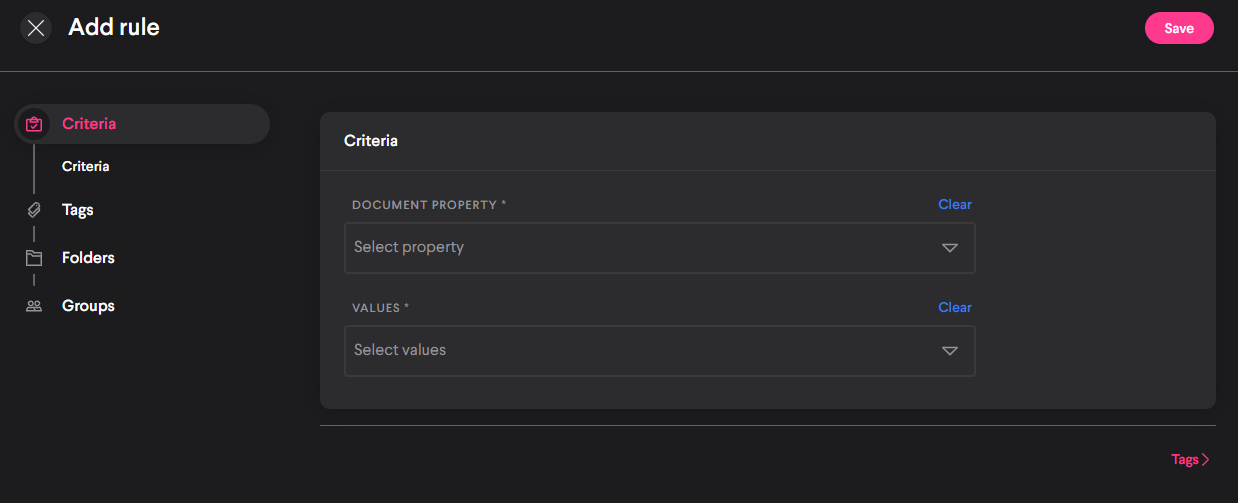This screenshot has width=1238, height=503.
Task: Expand the Select property dropdown arrow
Action: tap(949, 248)
